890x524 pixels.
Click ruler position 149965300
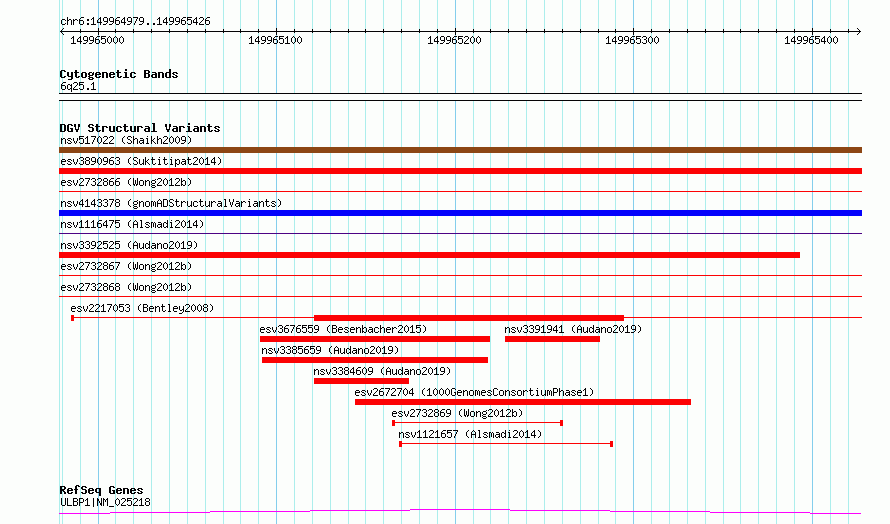632,40
